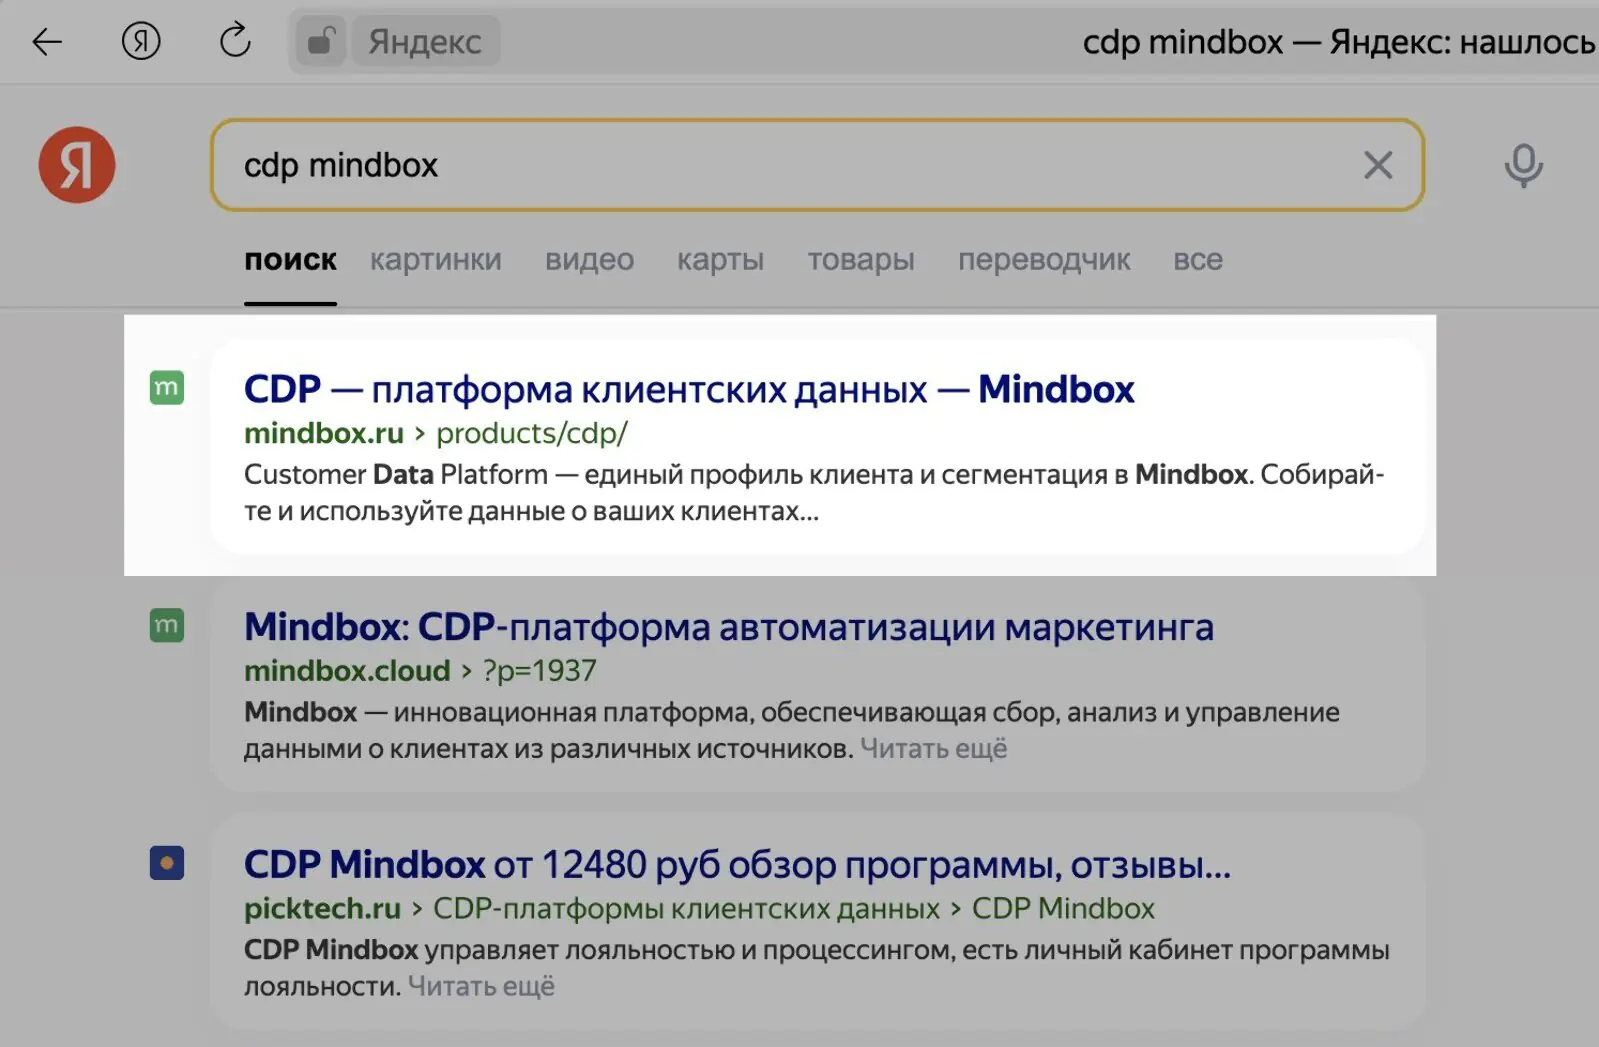Click the '?p=1937' path link
The height and width of the screenshot is (1047, 1599).
point(540,671)
